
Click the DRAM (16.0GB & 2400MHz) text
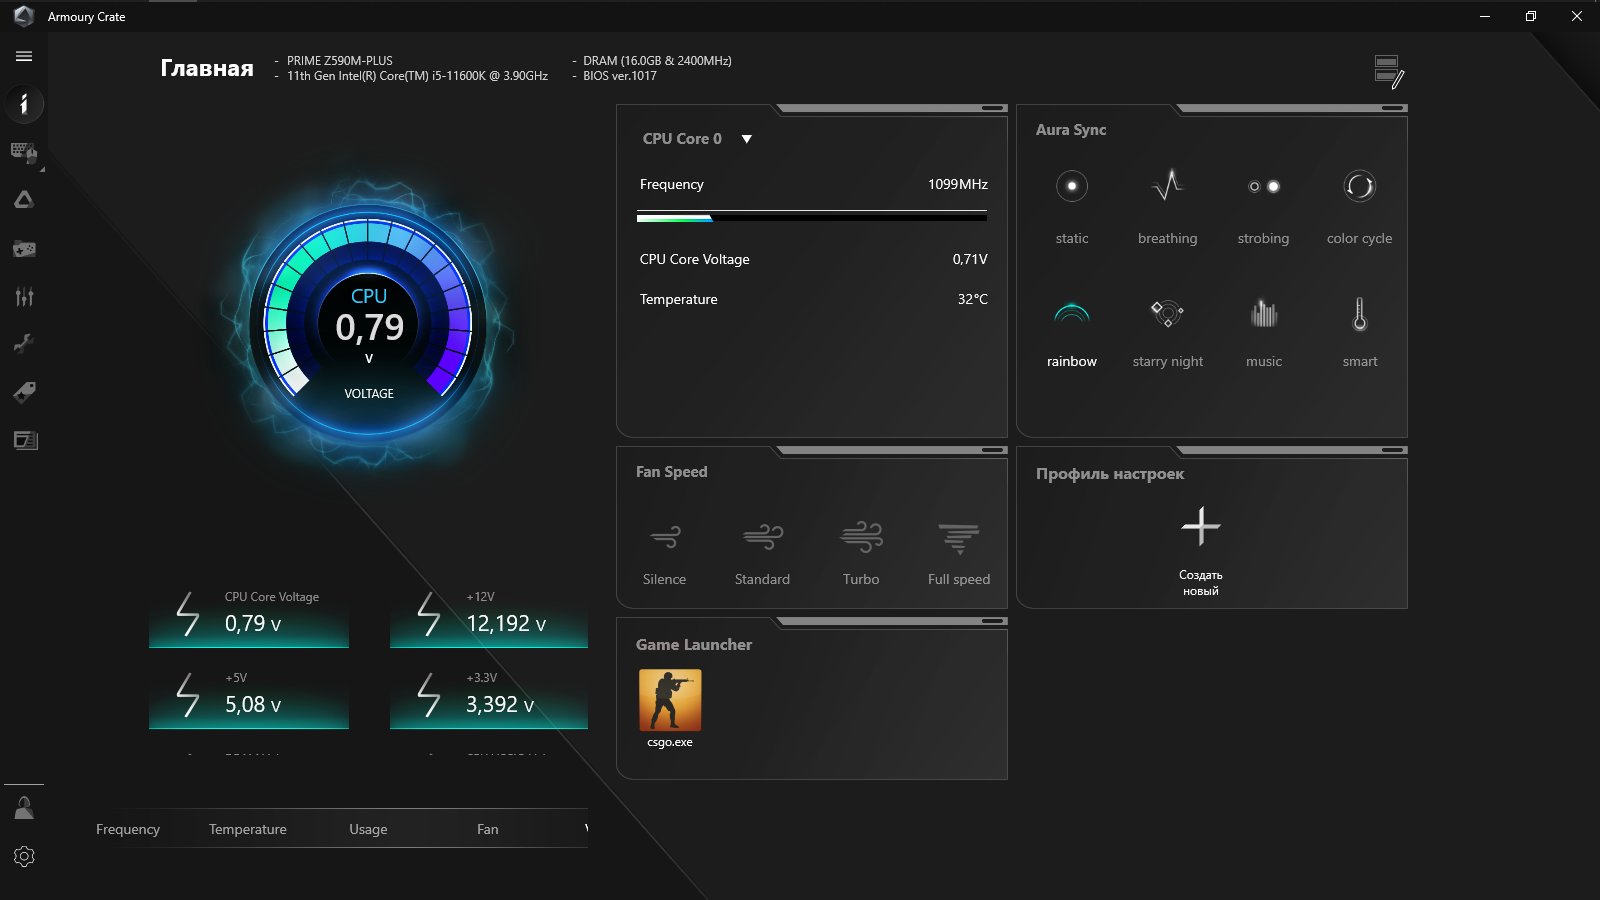(657, 61)
